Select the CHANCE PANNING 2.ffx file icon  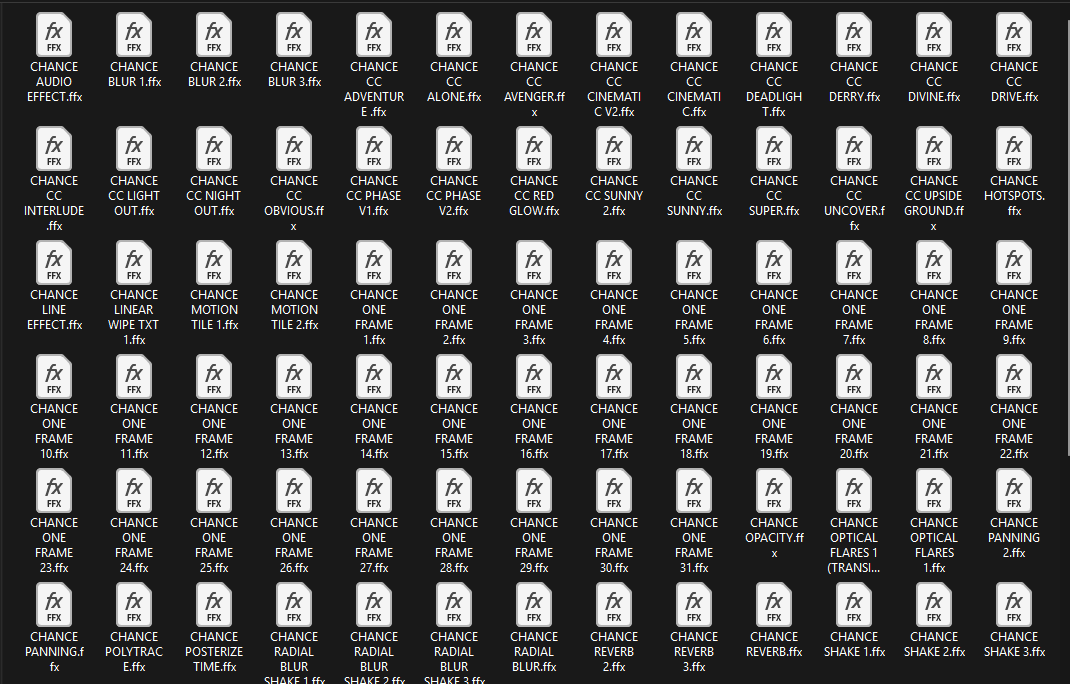[1014, 490]
